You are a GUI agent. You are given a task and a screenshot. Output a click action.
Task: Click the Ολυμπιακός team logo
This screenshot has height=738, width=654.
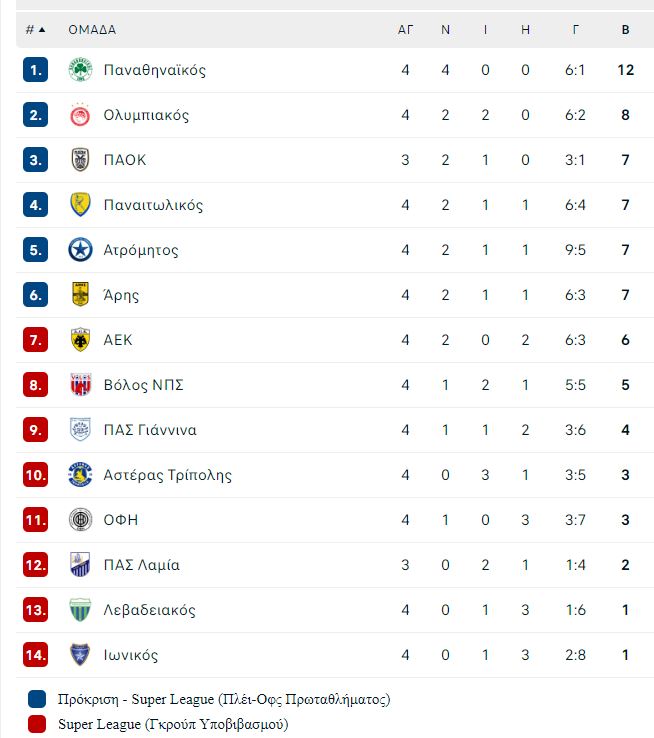80,115
